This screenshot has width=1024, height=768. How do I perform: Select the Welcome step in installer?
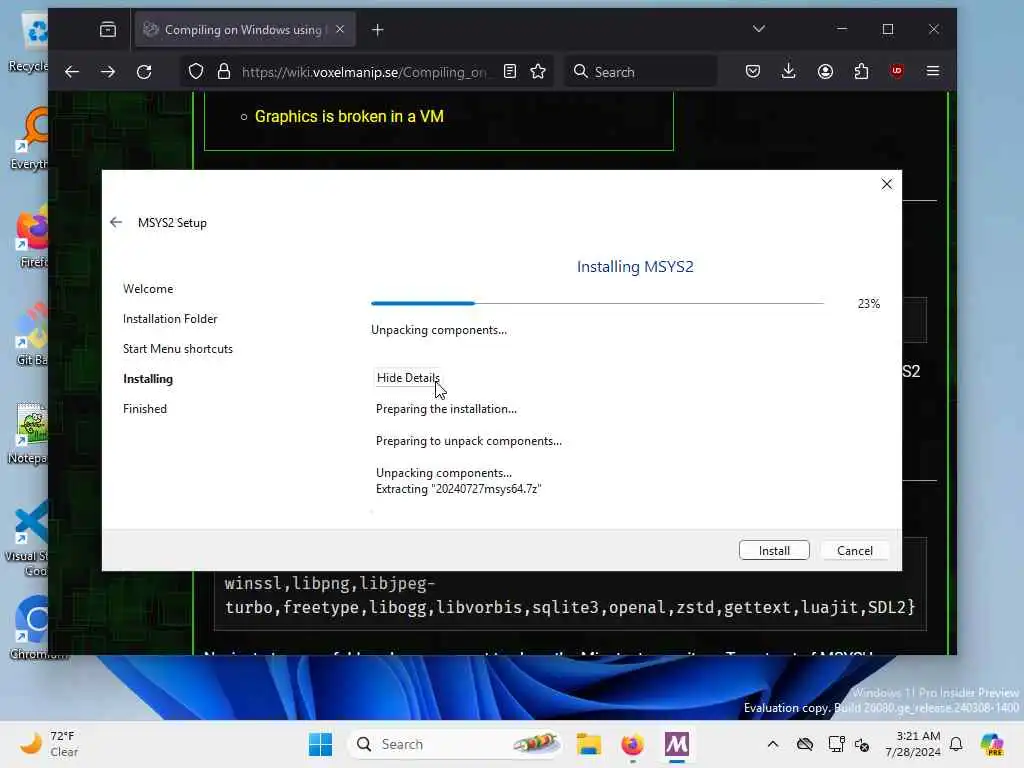(148, 289)
